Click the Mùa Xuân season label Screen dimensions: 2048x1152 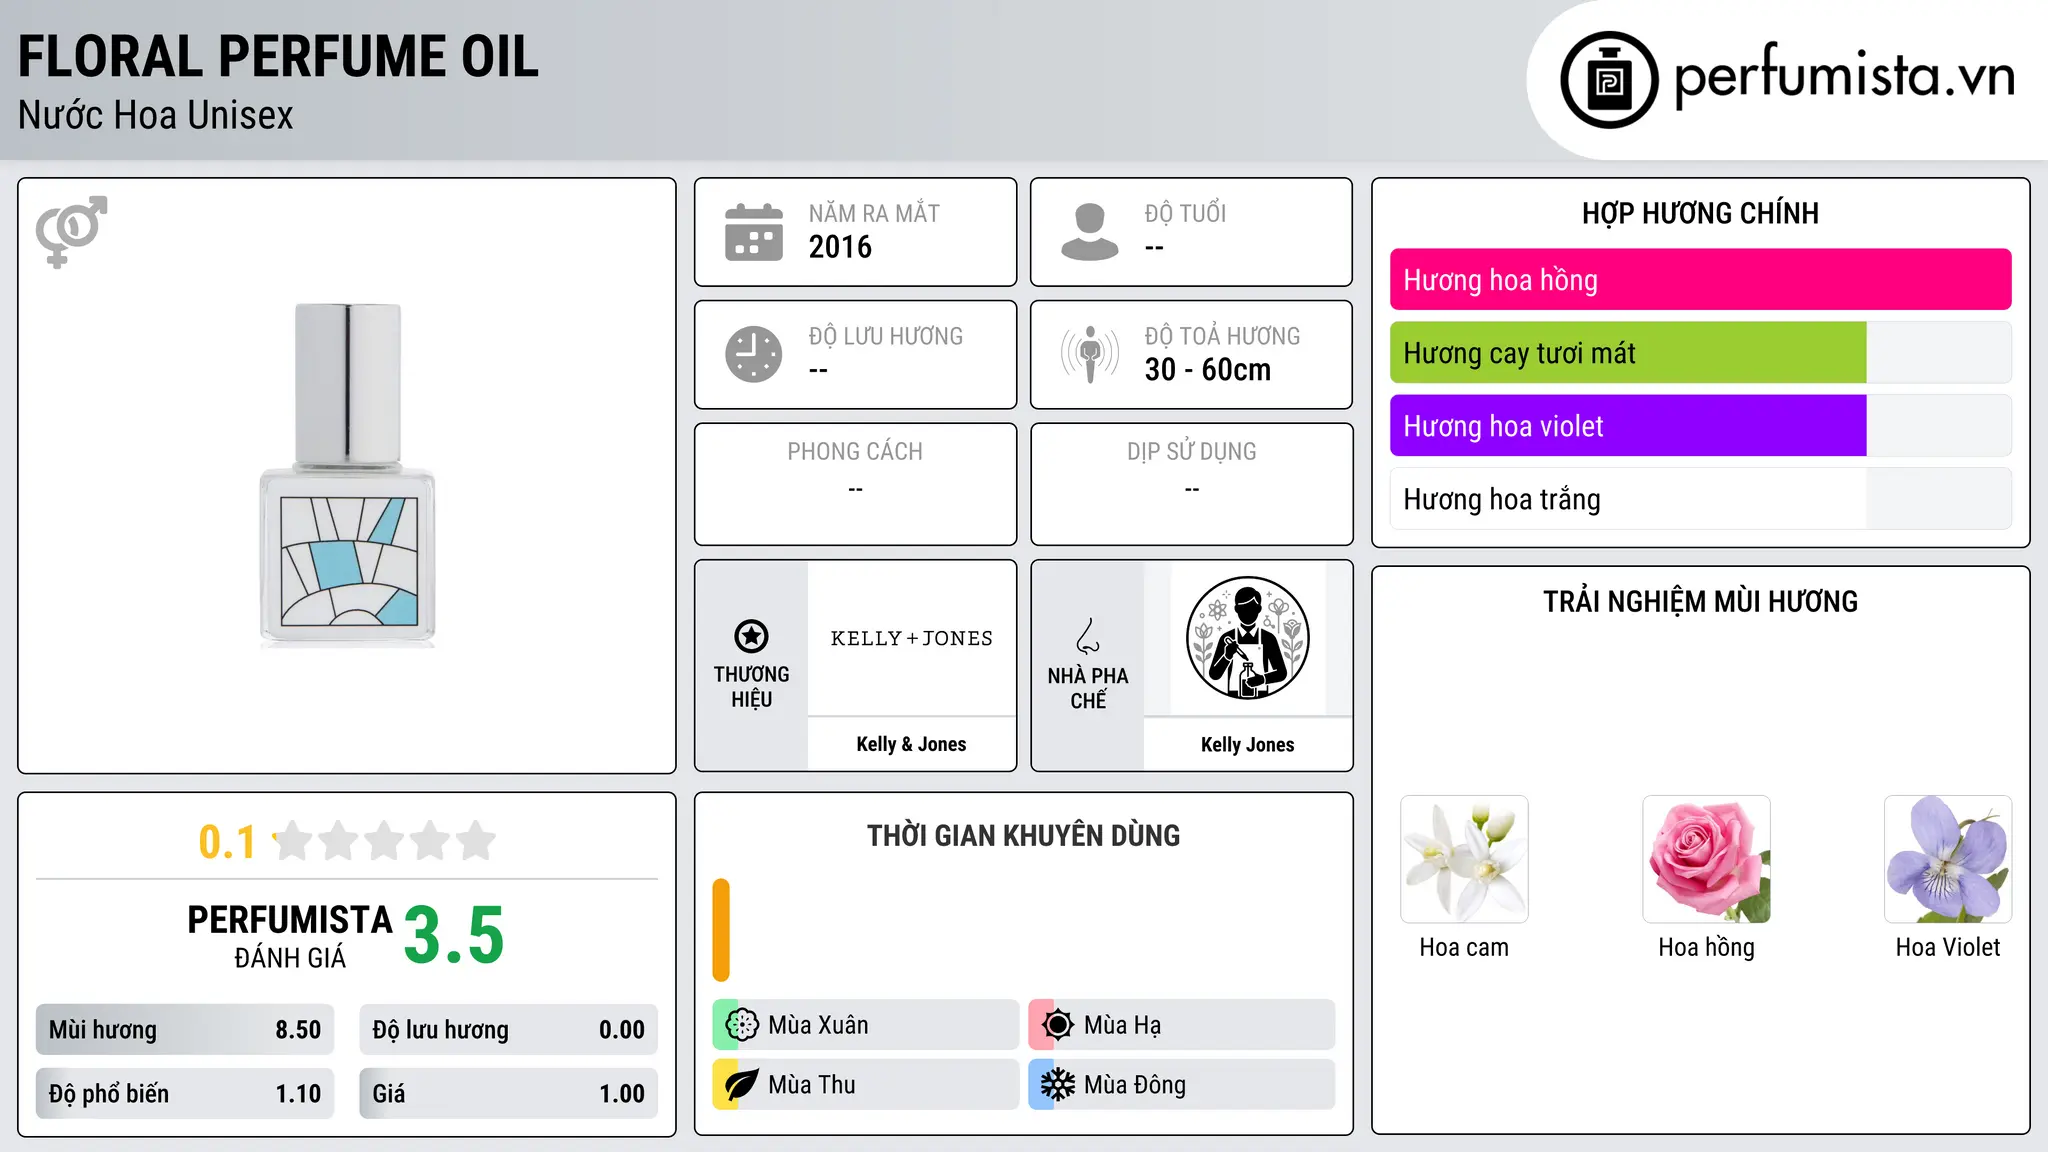click(818, 1025)
